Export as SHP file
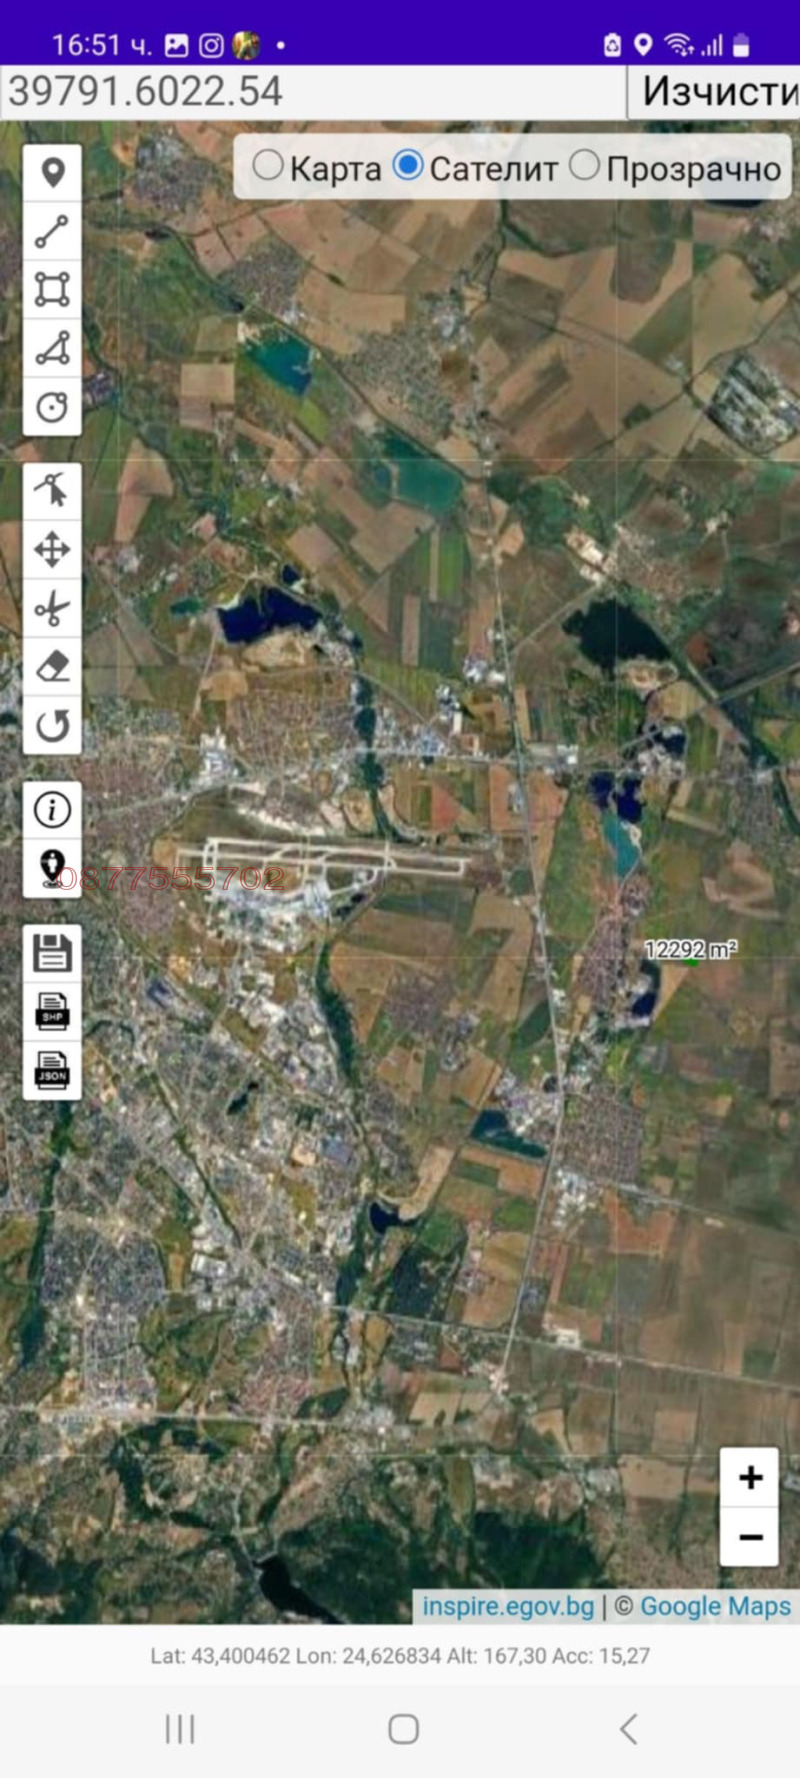This screenshot has width=800, height=1778. [52, 1012]
